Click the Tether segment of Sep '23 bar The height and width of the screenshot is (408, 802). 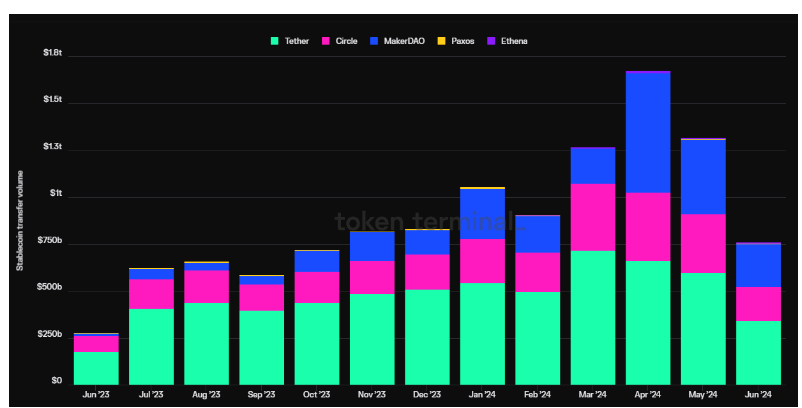[x=261, y=348]
